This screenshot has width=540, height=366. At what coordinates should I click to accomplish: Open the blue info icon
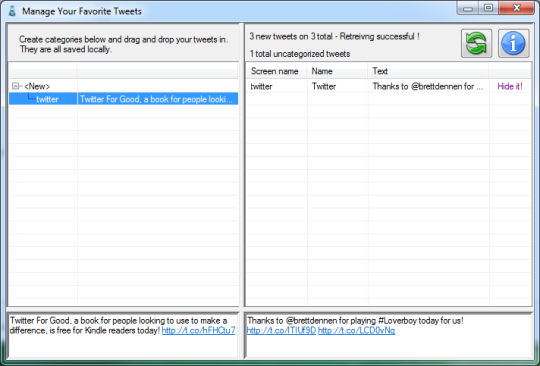click(x=513, y=43)
